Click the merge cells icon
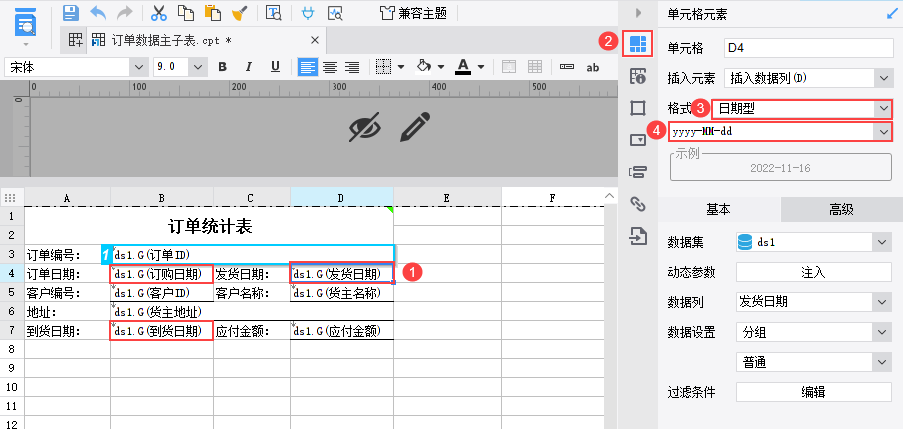The height and width of the screenshot is (429, 903). [509, 67]
